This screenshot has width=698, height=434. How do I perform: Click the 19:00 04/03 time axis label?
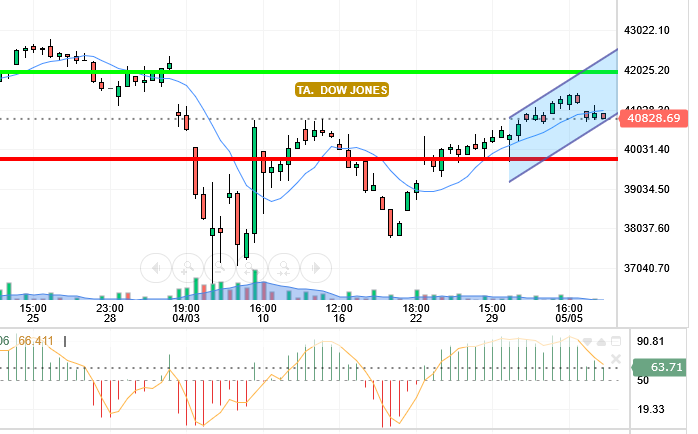186,313
